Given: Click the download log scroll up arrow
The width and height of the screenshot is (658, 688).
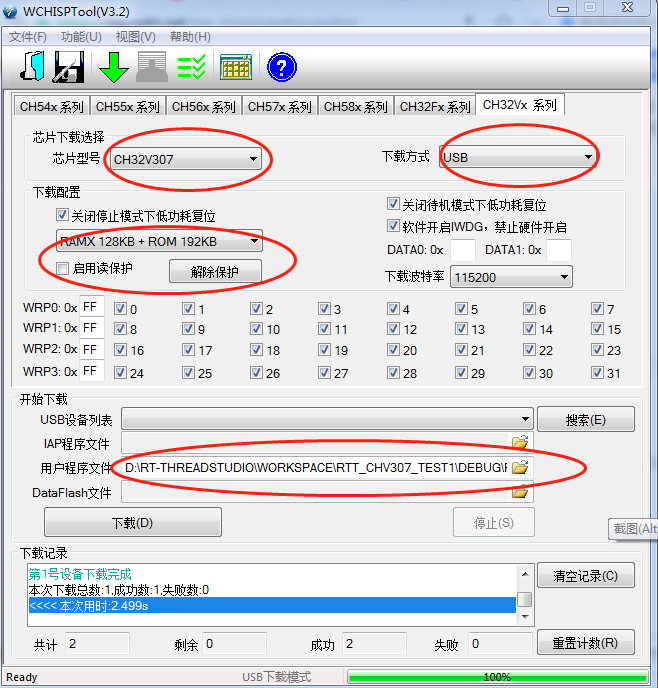Looking at the screenshot, I should pos(525,574).
